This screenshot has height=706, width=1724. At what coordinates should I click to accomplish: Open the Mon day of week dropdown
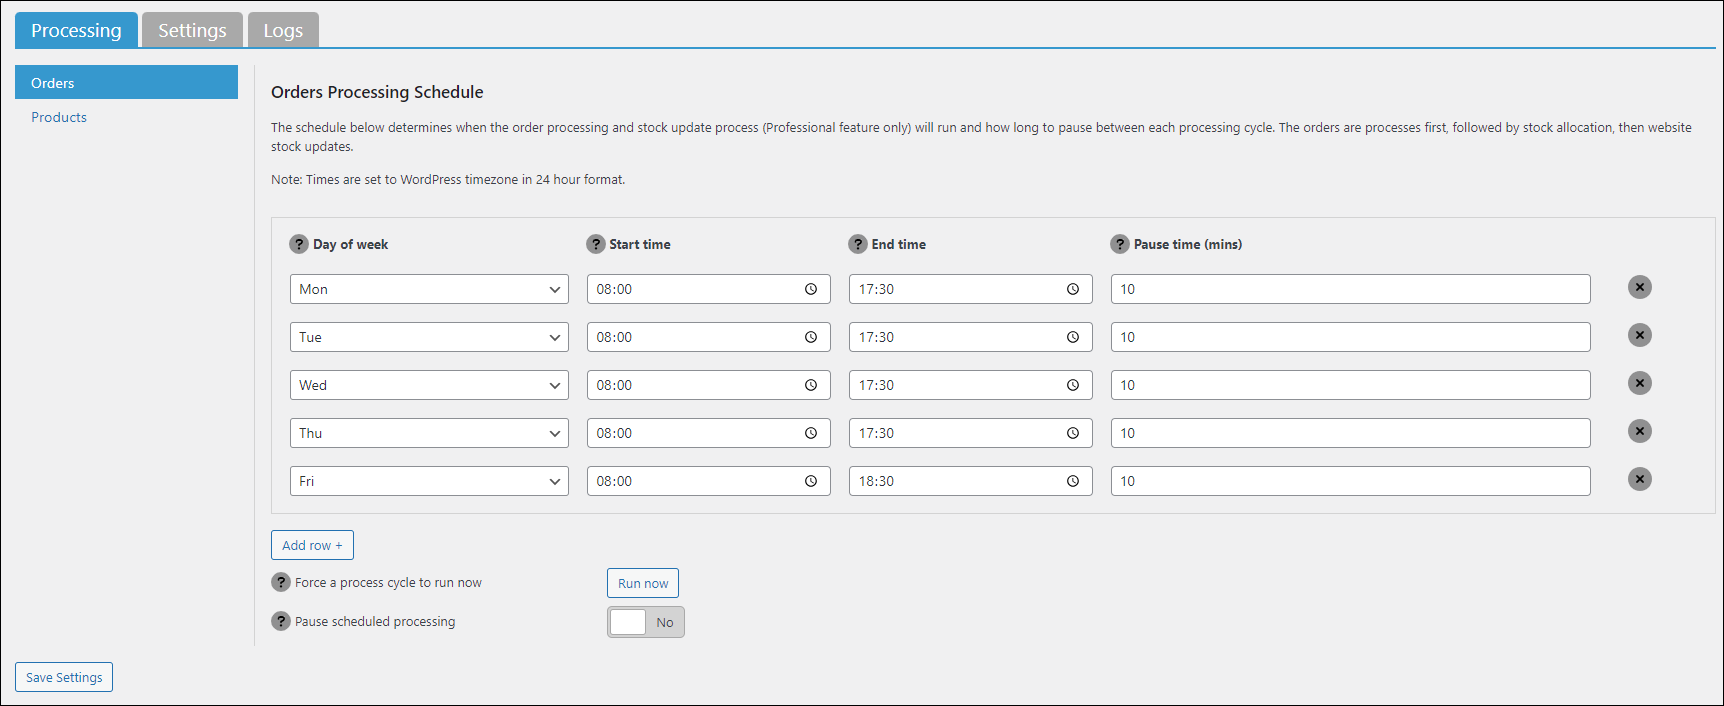(x=429, y=289)
